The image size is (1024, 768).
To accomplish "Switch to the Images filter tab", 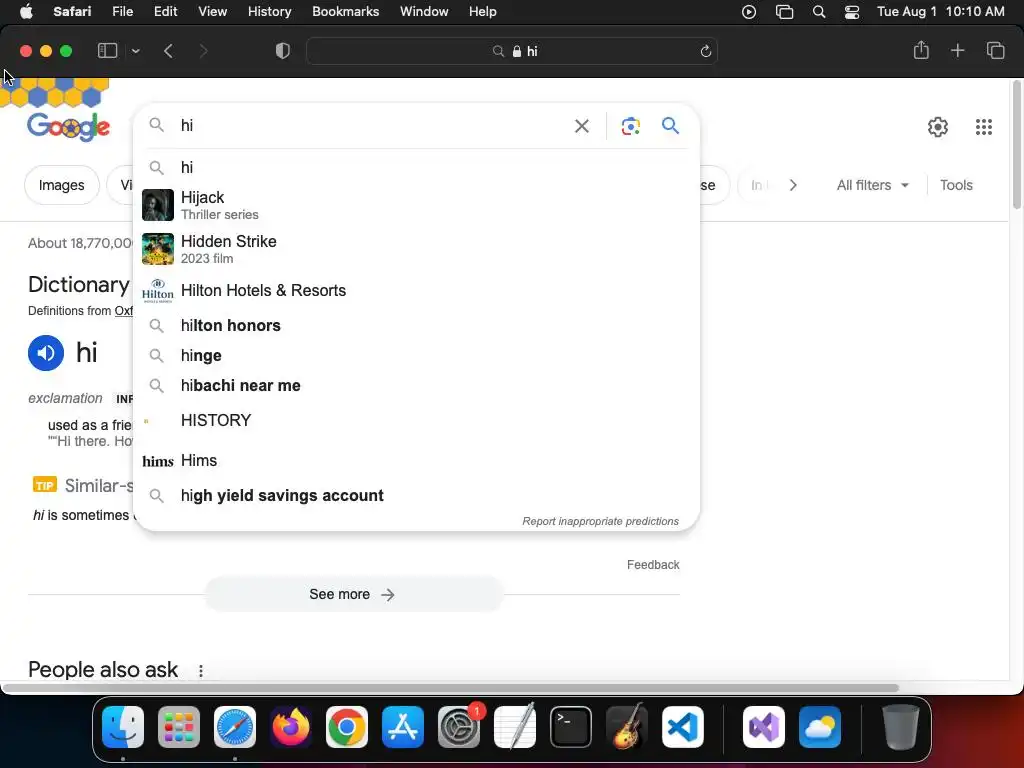I will tap(61, 185).
